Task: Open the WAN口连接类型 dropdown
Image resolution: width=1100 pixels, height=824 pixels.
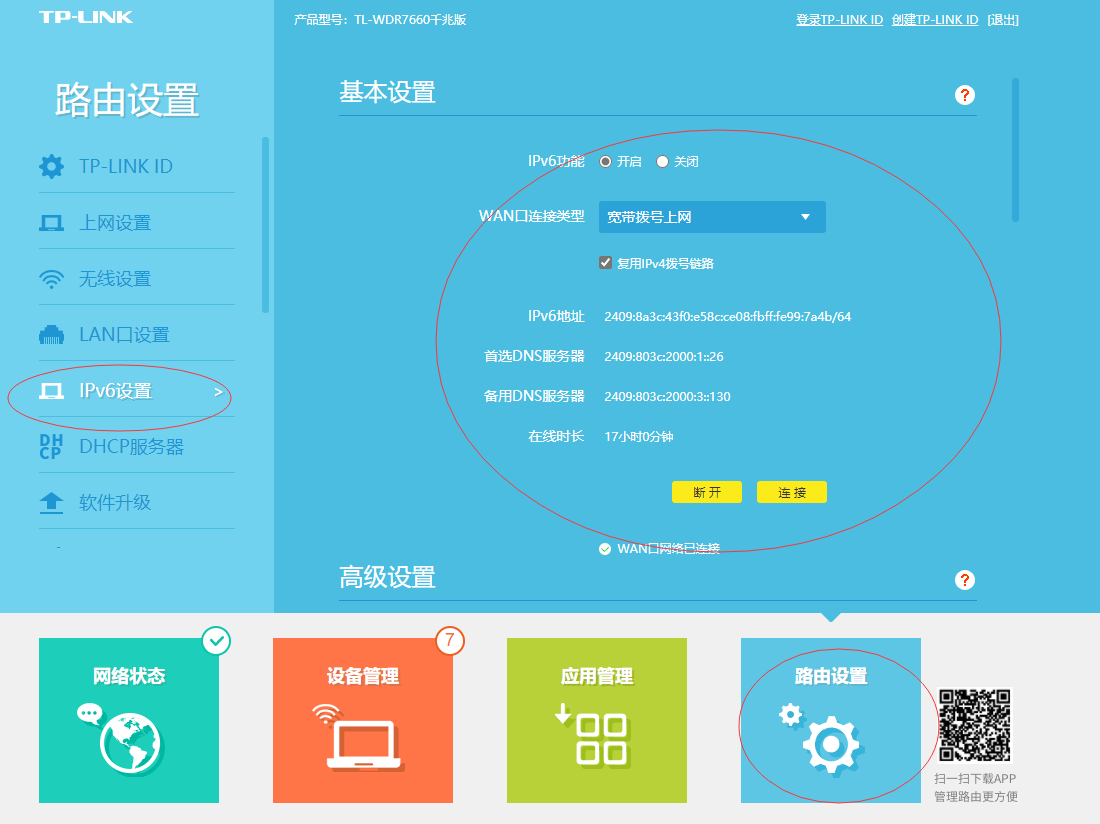Action: coord(711,217)
